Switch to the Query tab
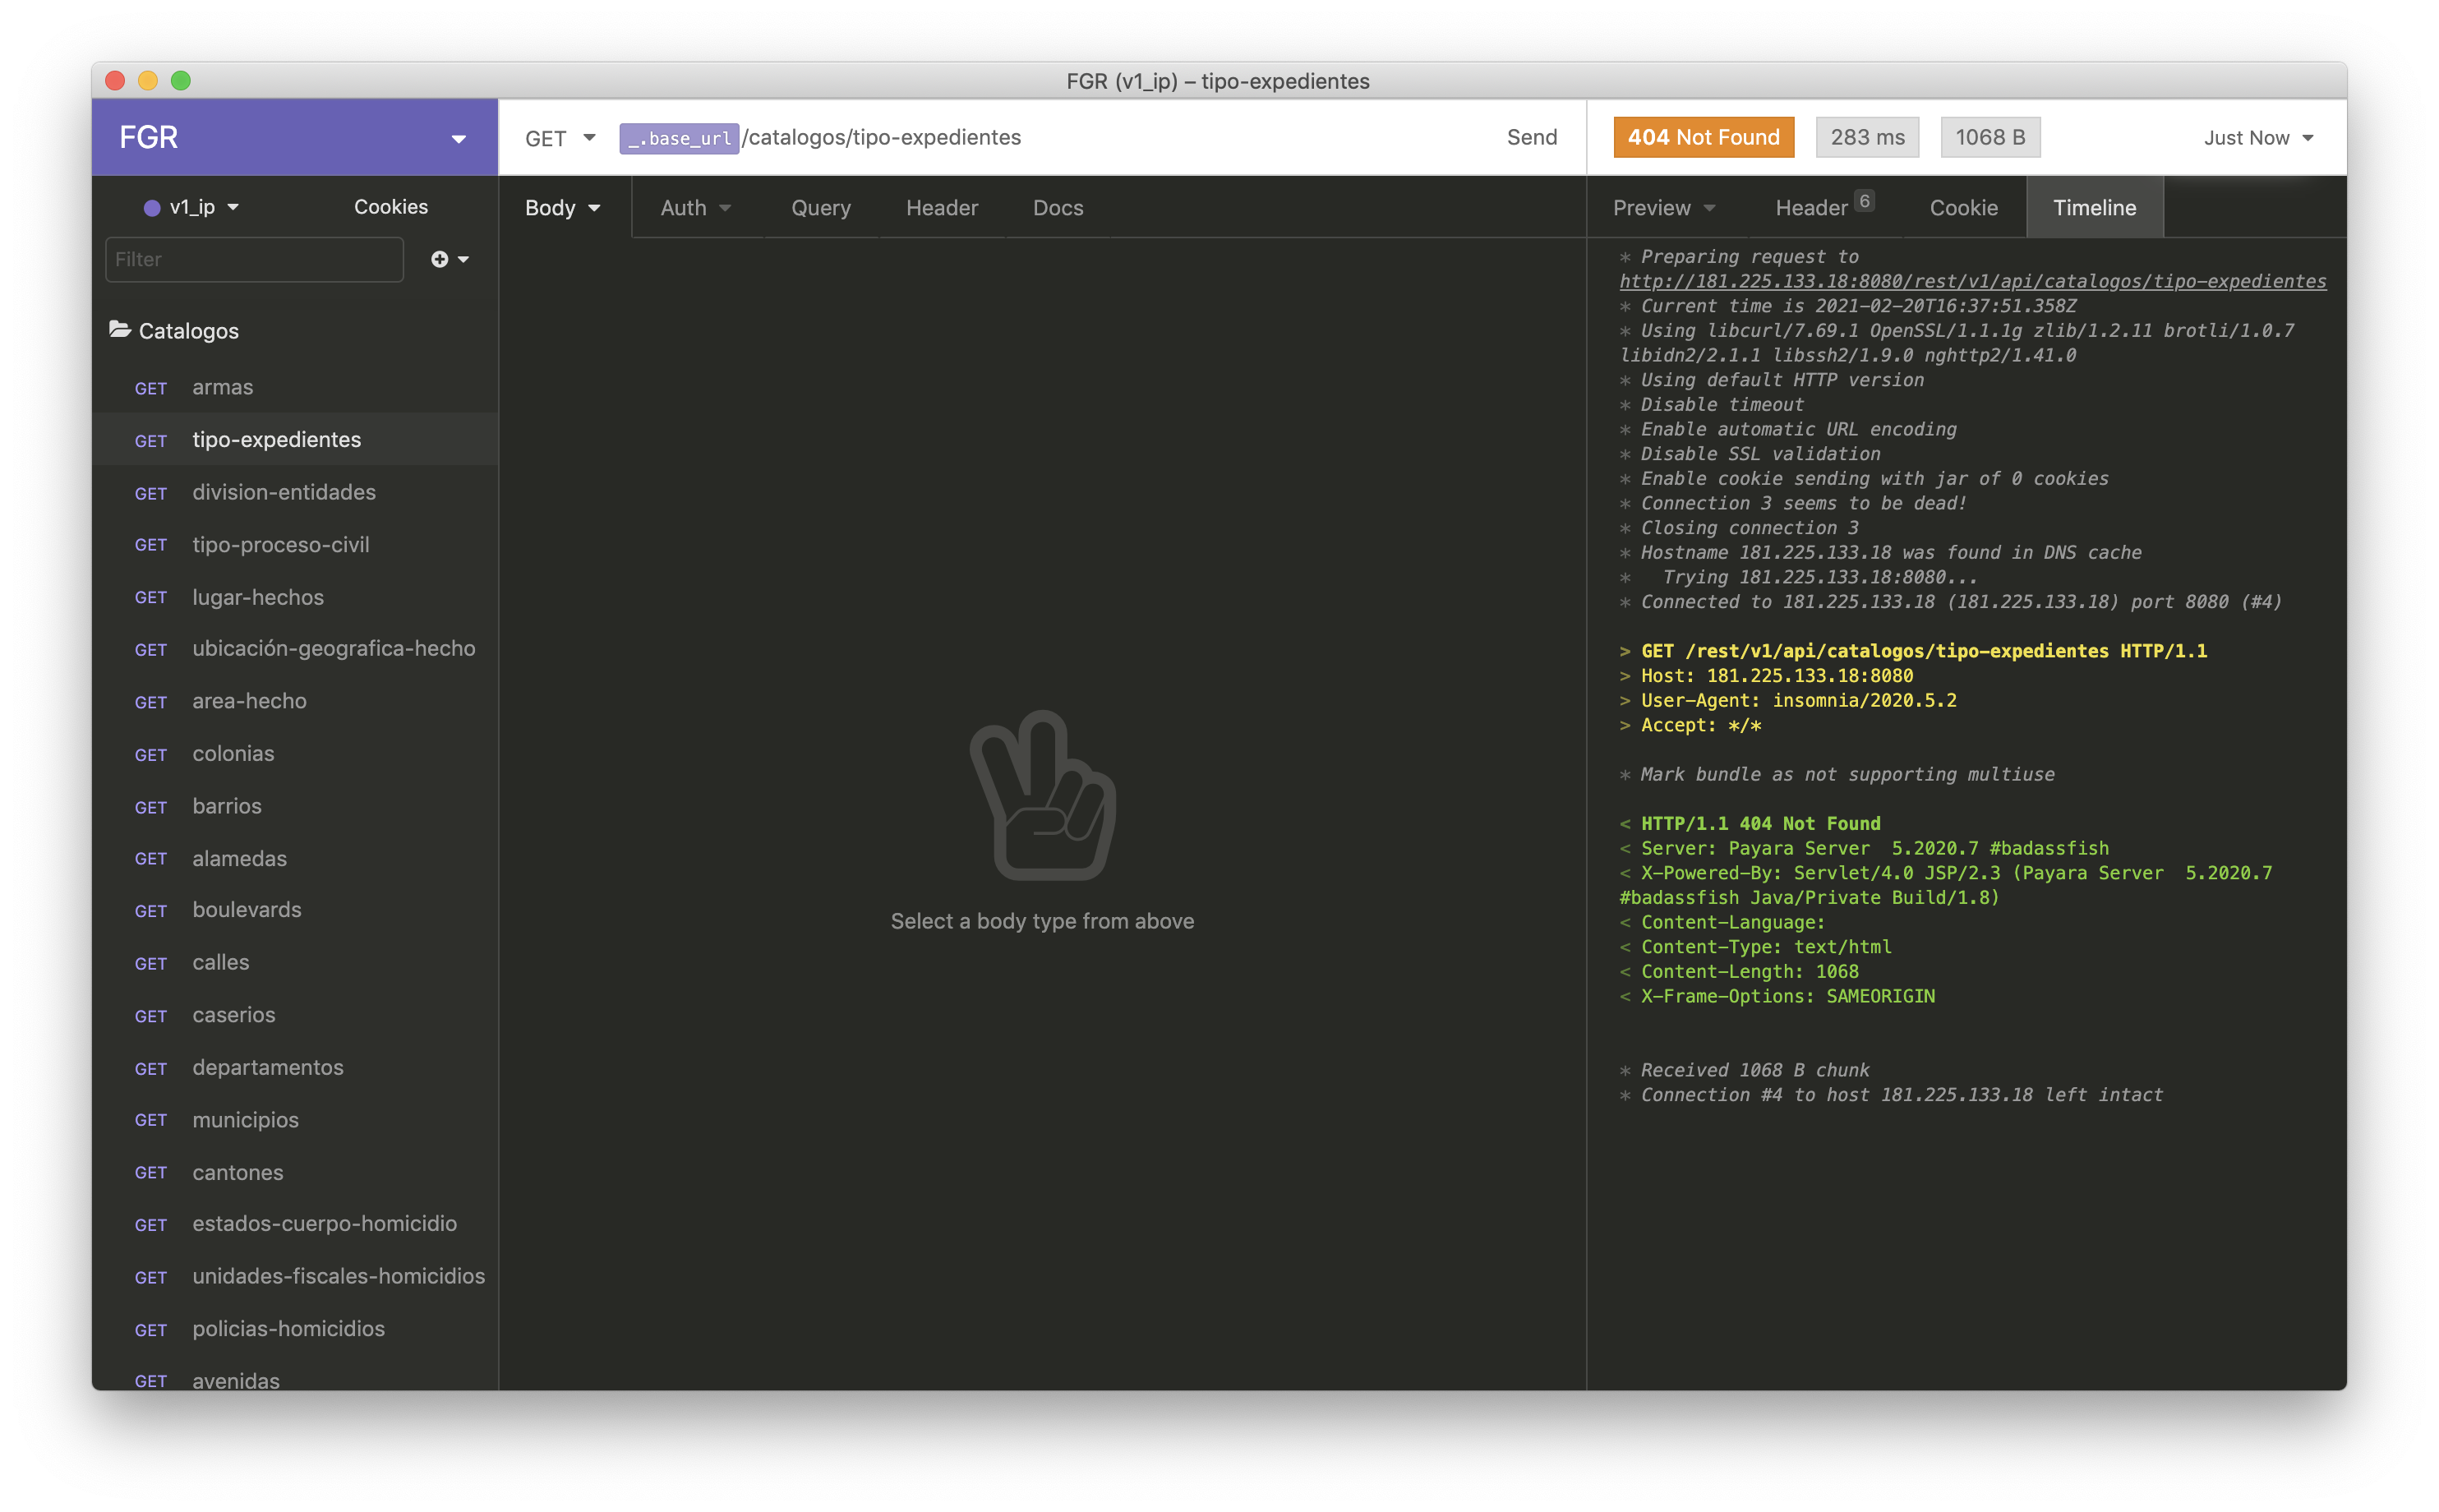 click(x=820, y=208)
